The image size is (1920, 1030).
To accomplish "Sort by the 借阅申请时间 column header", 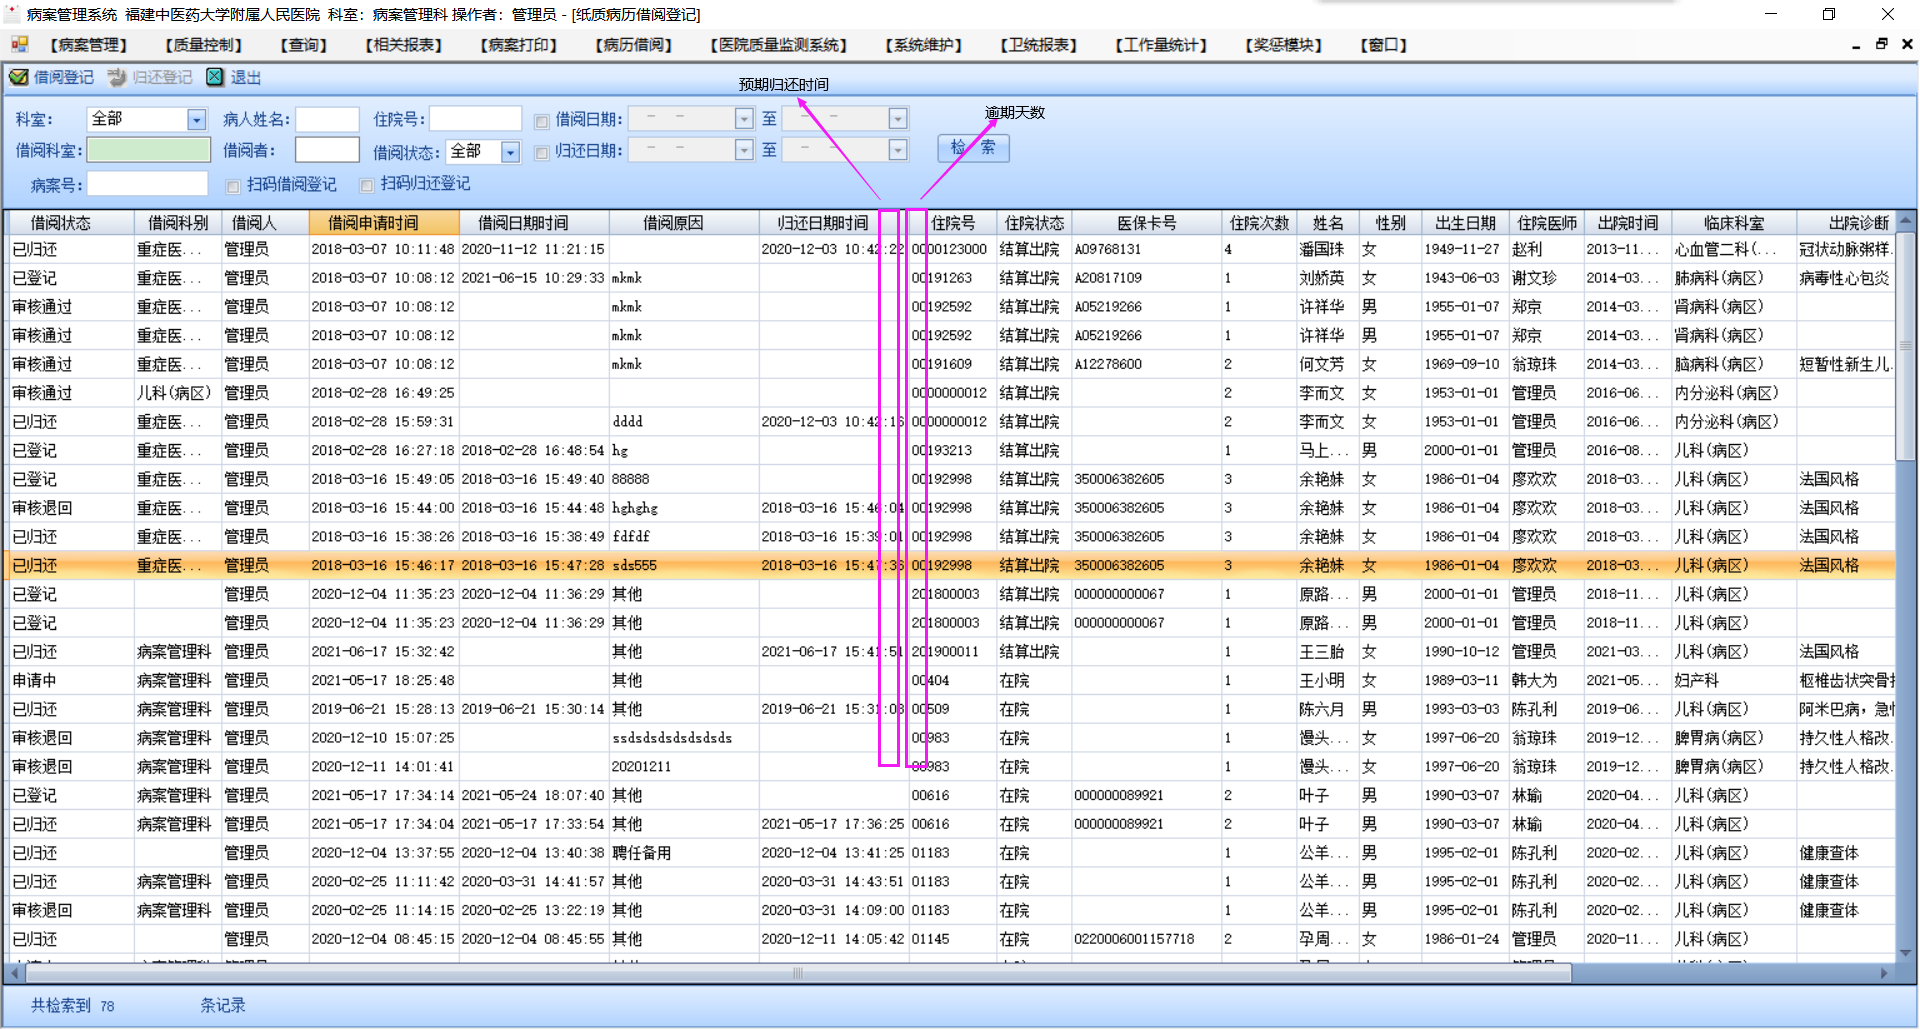I will (384, 223).
